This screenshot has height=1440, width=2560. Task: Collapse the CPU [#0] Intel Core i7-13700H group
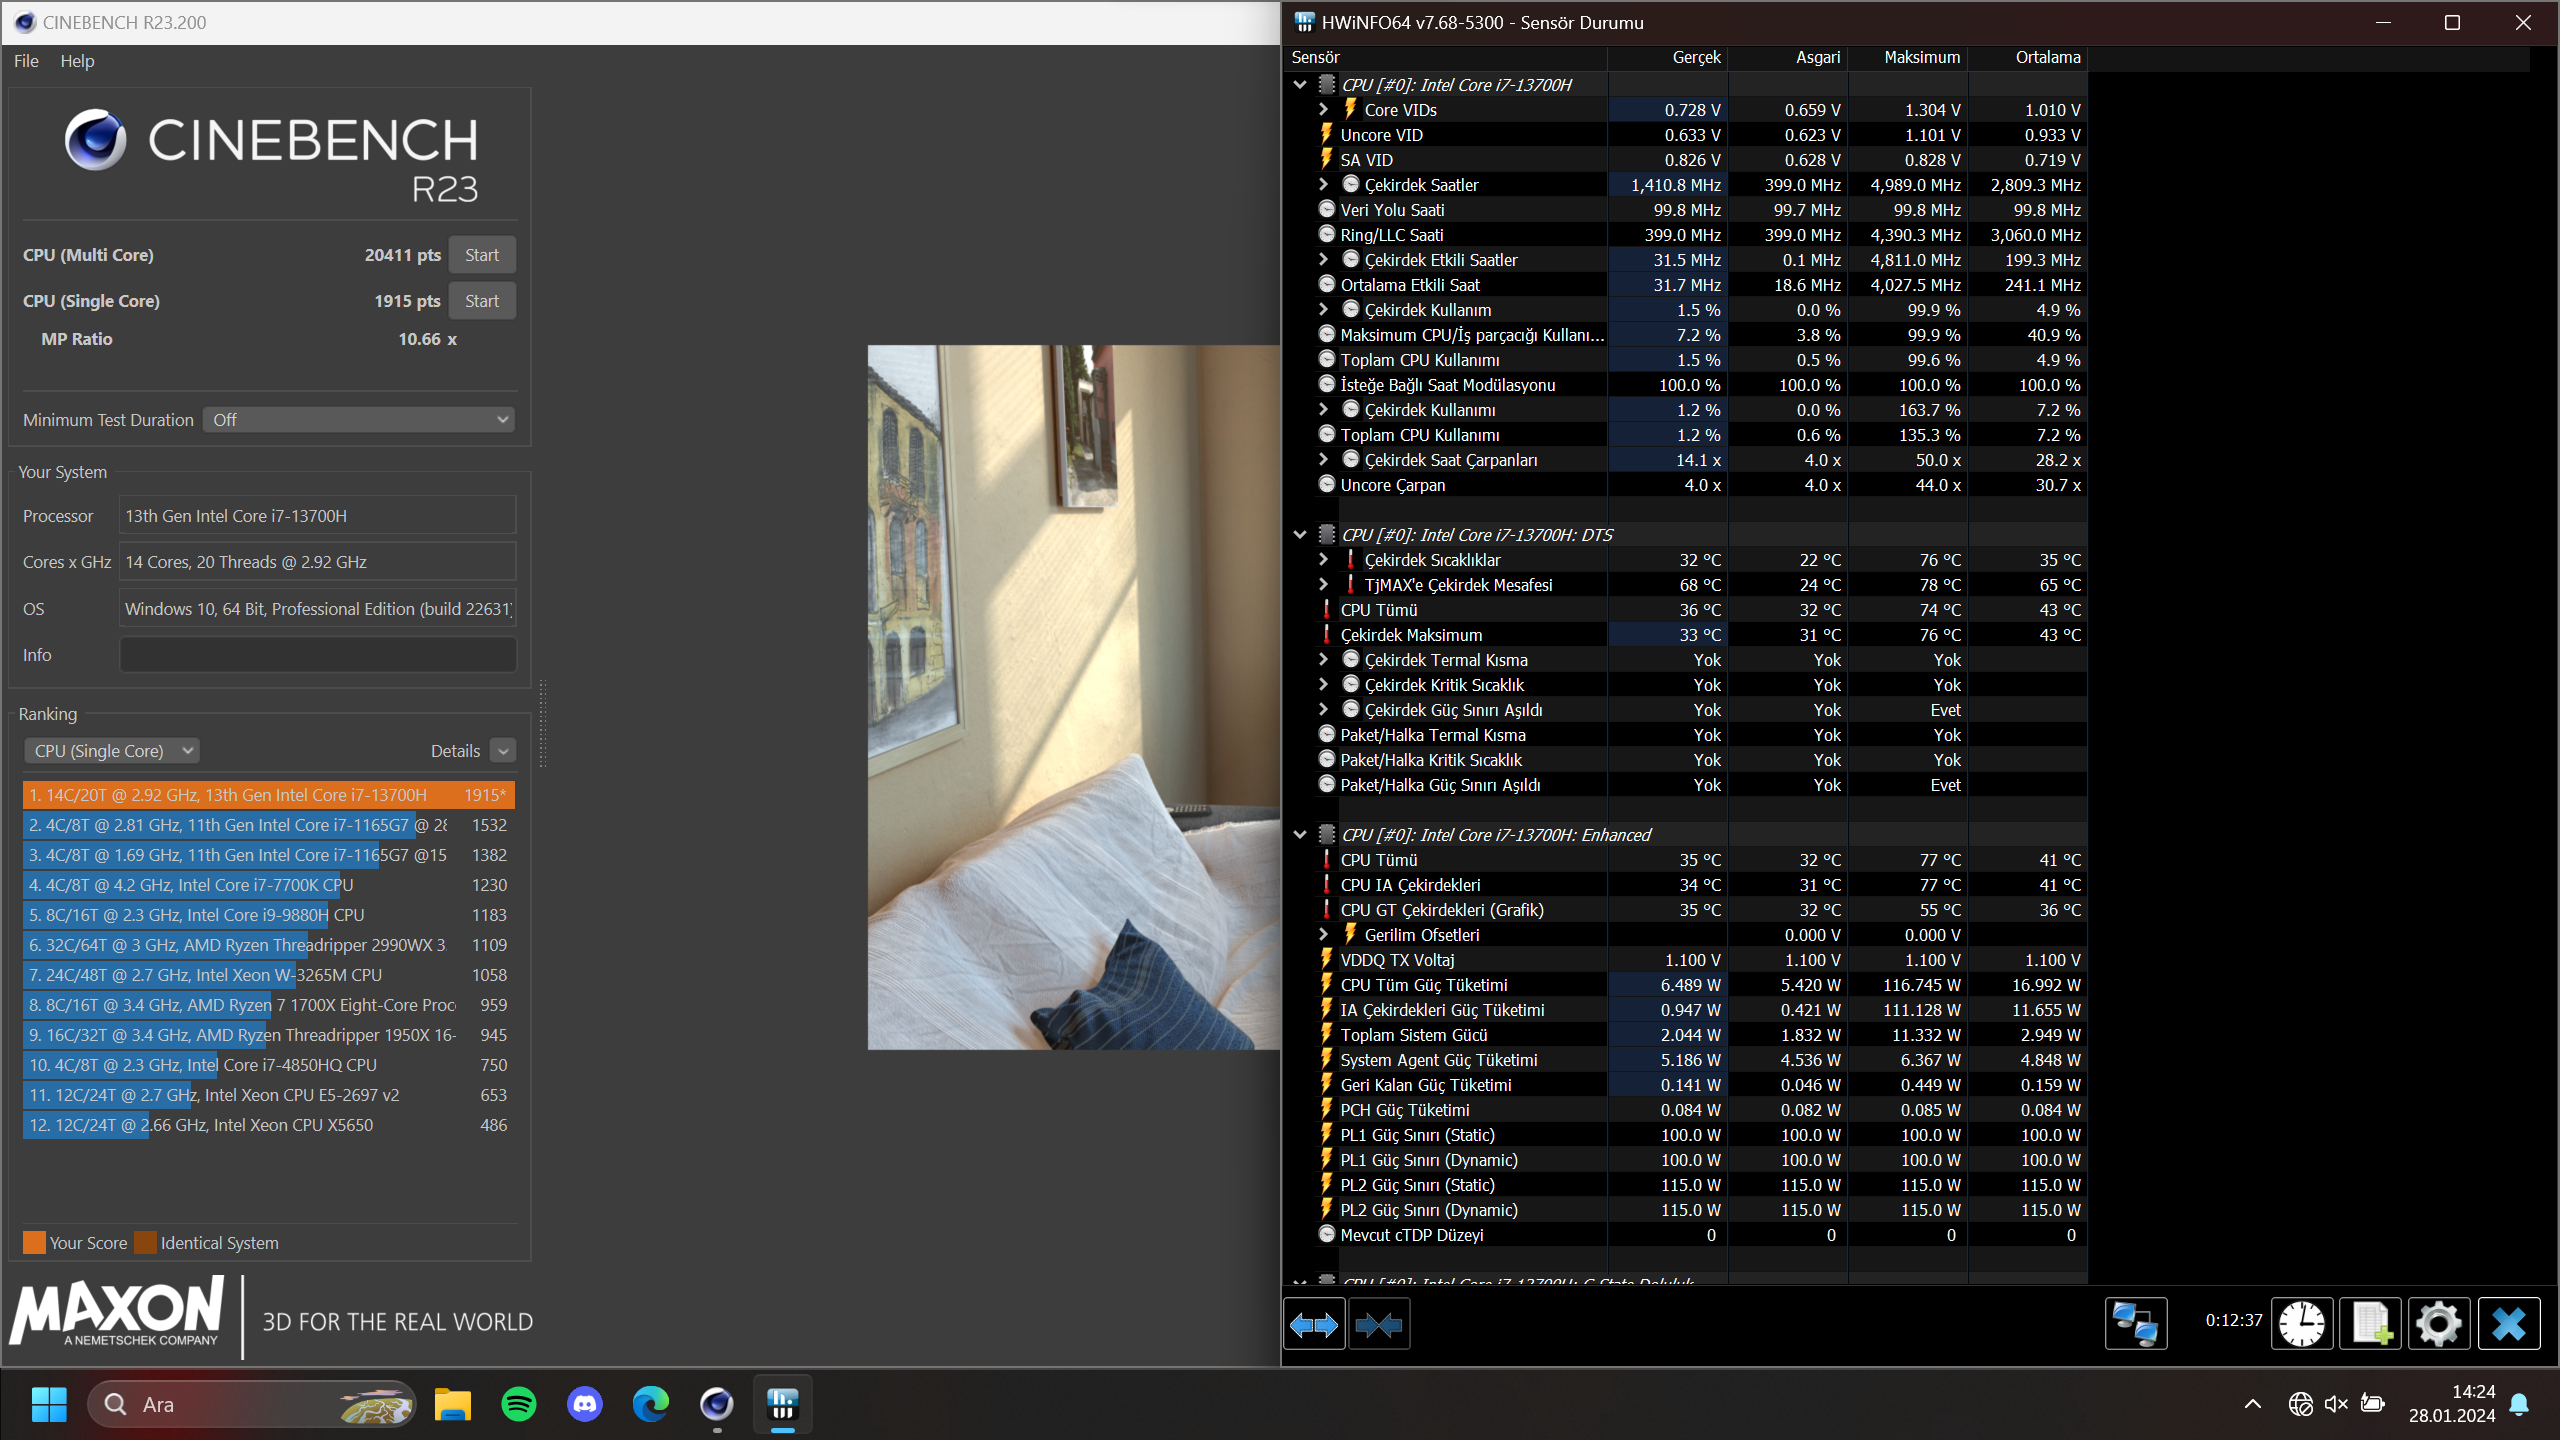(1300, 85)
